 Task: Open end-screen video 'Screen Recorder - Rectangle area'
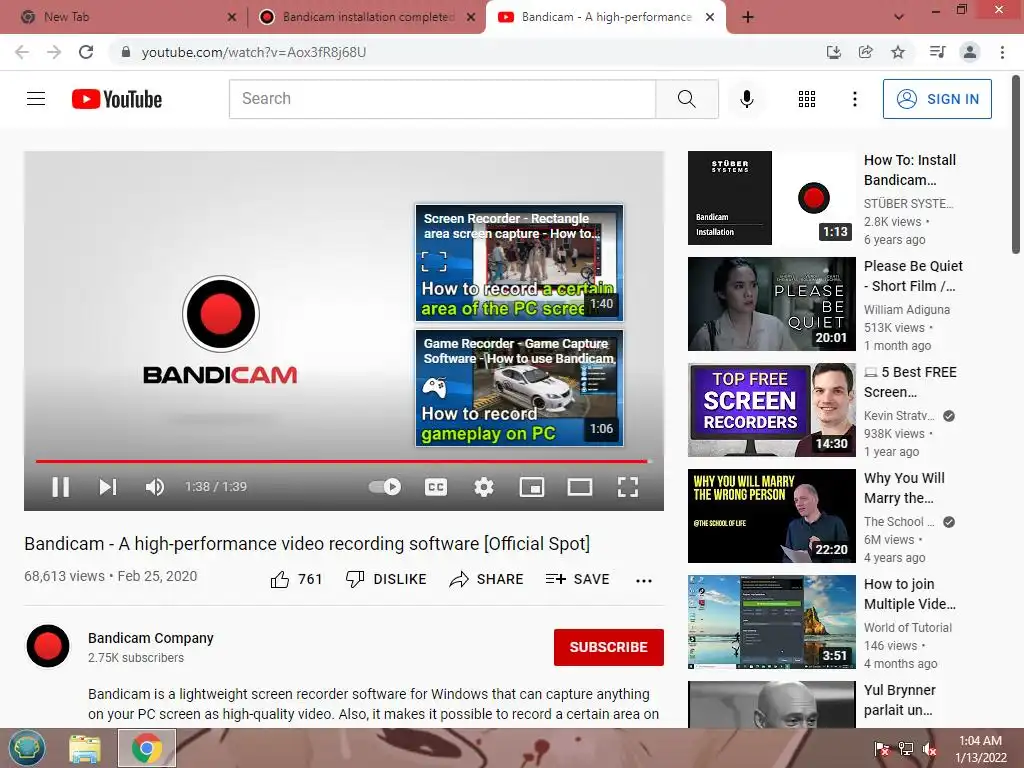tap(519, 263)
